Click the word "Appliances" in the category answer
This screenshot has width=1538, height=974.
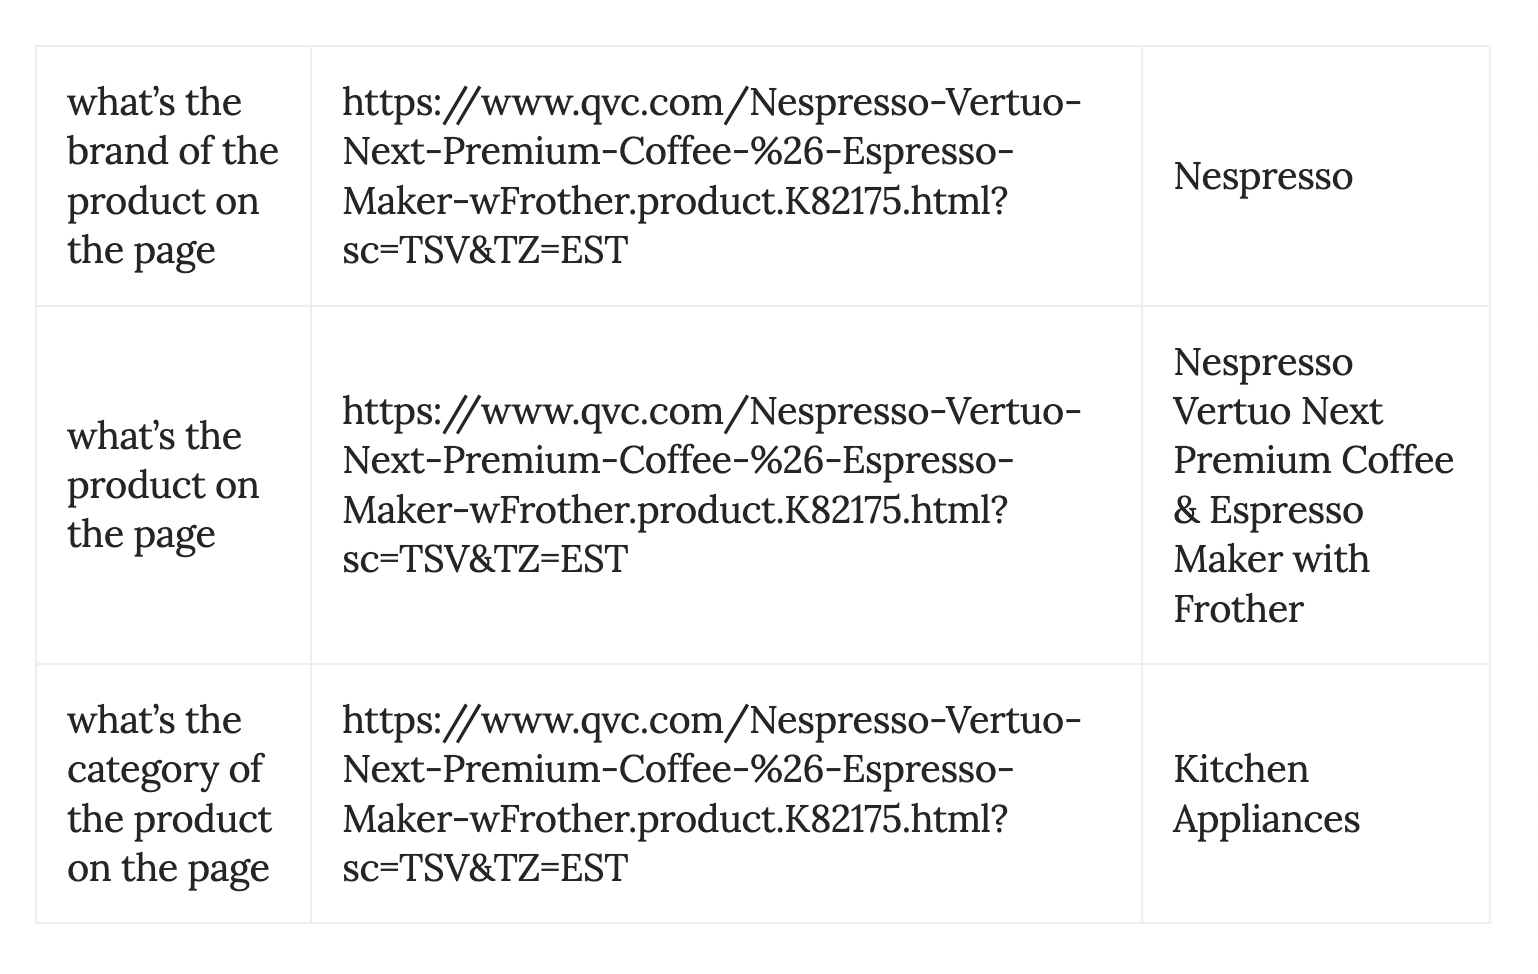(x=1266, y=819)
